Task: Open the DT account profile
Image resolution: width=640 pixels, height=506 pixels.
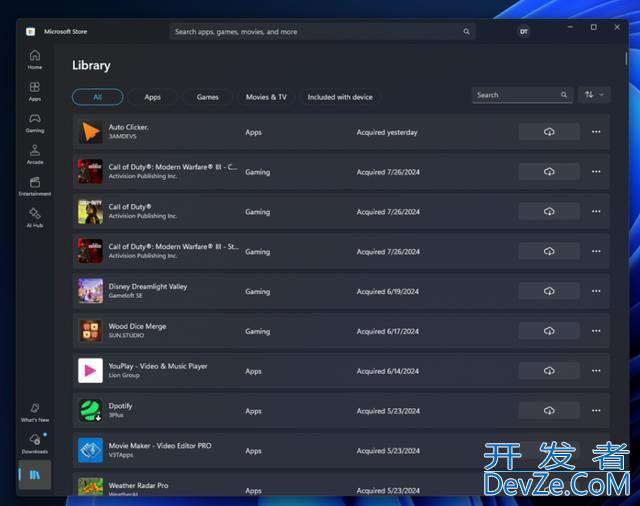Action: click(524, 31)
